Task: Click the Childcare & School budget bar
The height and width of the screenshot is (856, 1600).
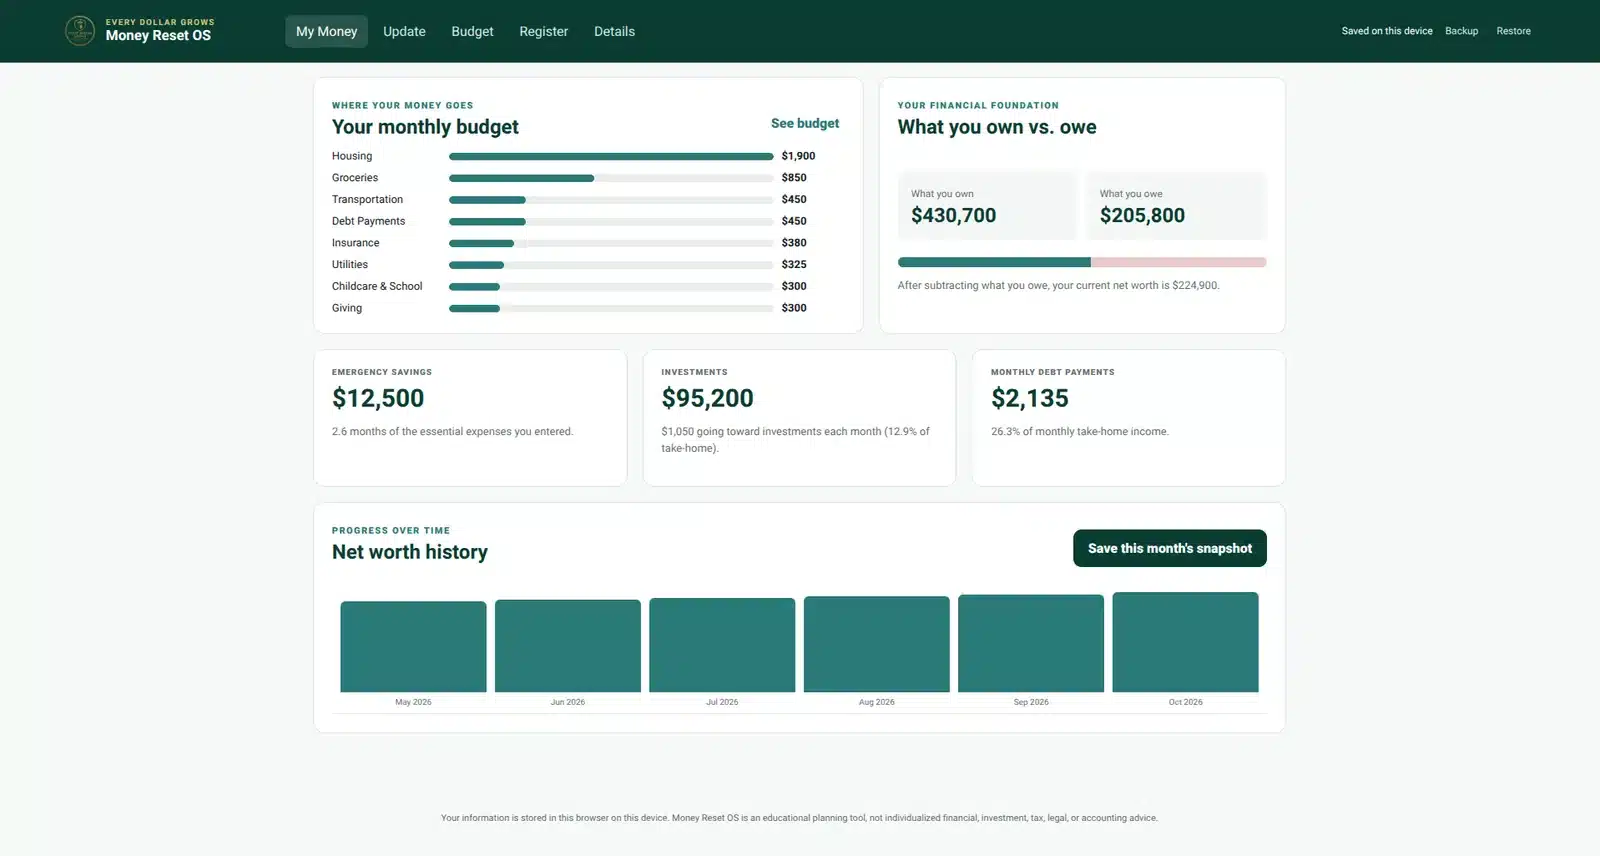Action: tap(611, 286)
